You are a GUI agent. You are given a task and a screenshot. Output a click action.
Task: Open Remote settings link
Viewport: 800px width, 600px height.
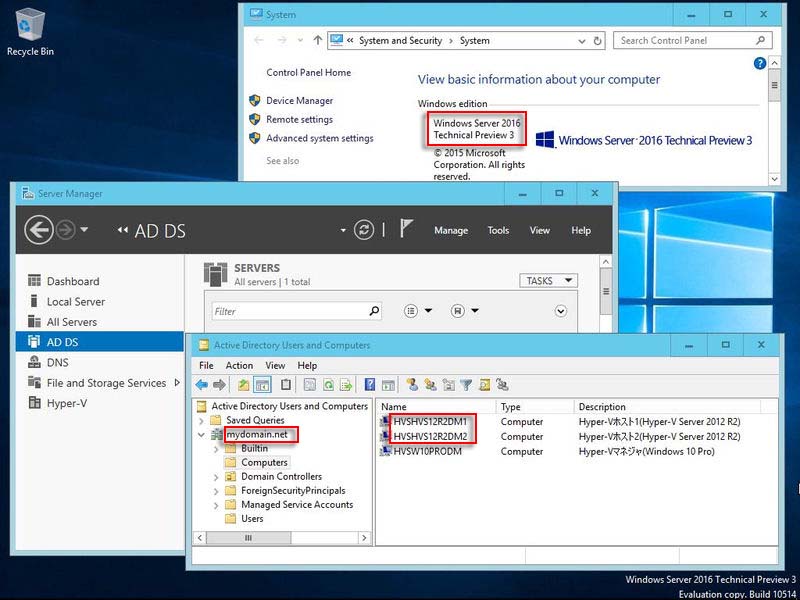click(x=299, y=119)
